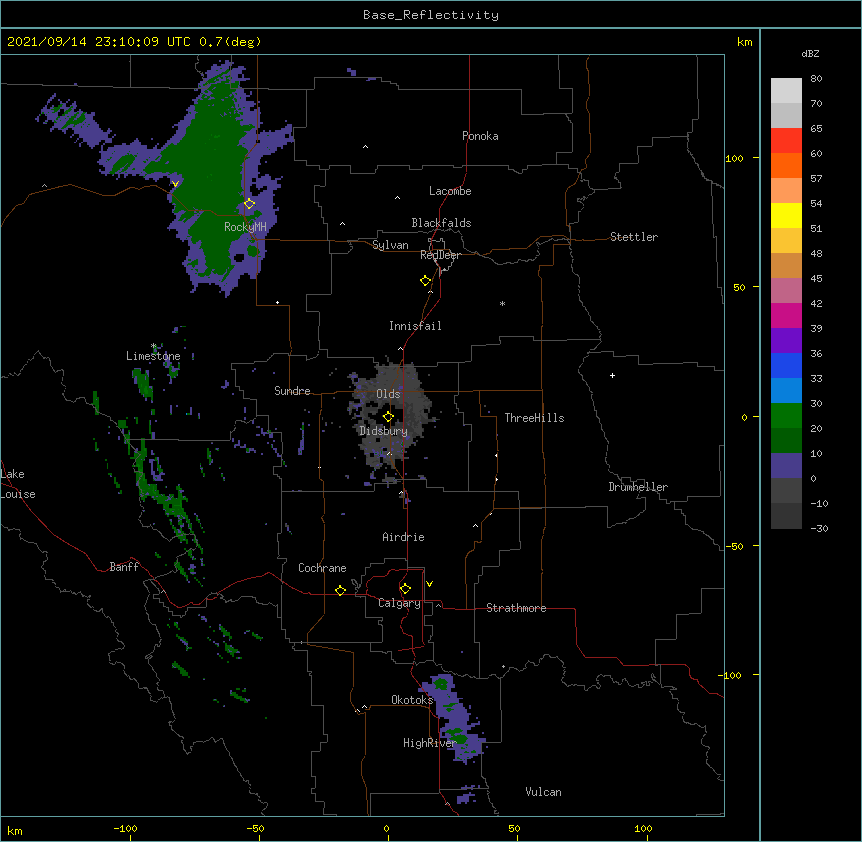Screen dimensions: 862x842
Task: Click the -50 tick on the vertical axis
Action: tap(734, 546)
